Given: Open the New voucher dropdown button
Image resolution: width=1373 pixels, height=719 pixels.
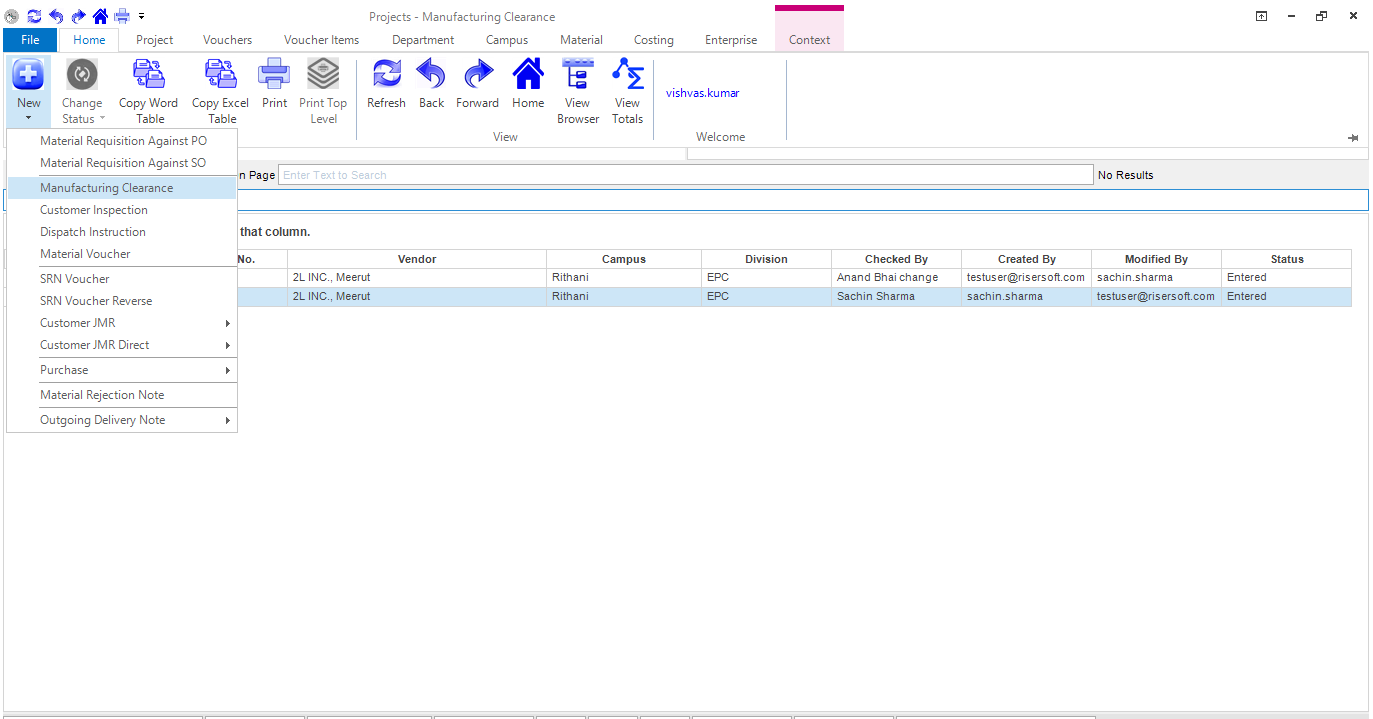Looking at the screenshot, I should tap(28, 90).
